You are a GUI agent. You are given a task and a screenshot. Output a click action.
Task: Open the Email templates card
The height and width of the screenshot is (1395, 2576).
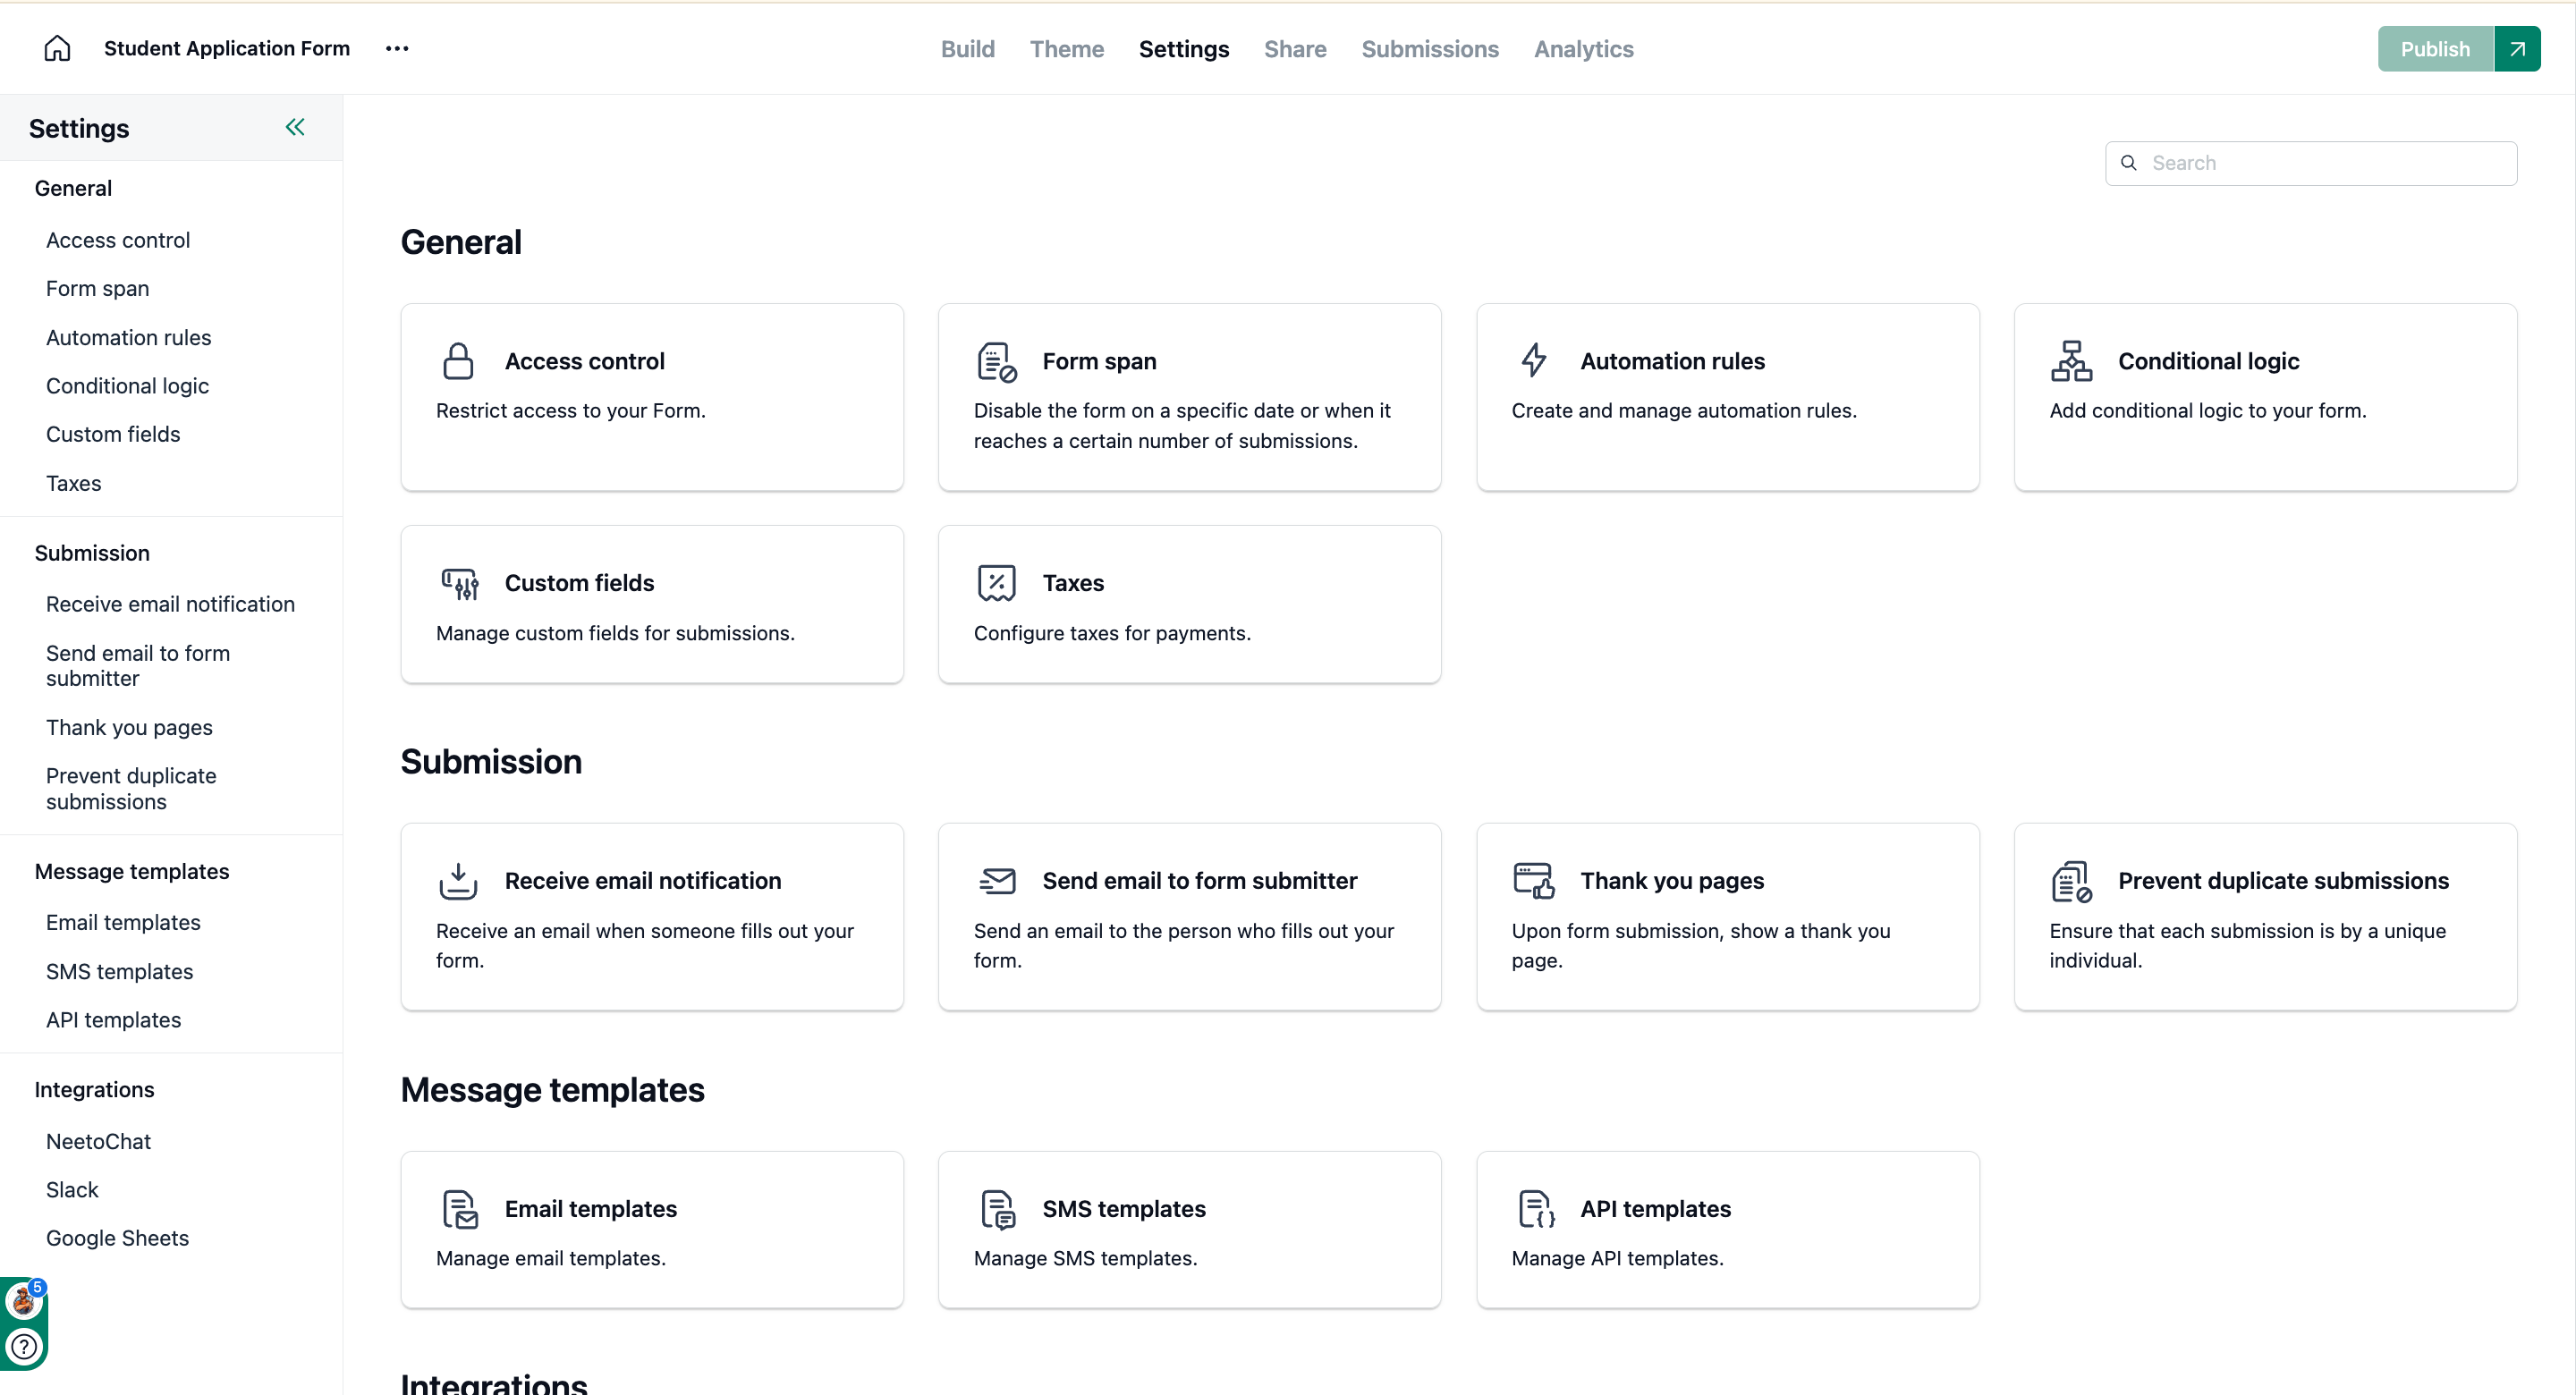coord(652,1230)
